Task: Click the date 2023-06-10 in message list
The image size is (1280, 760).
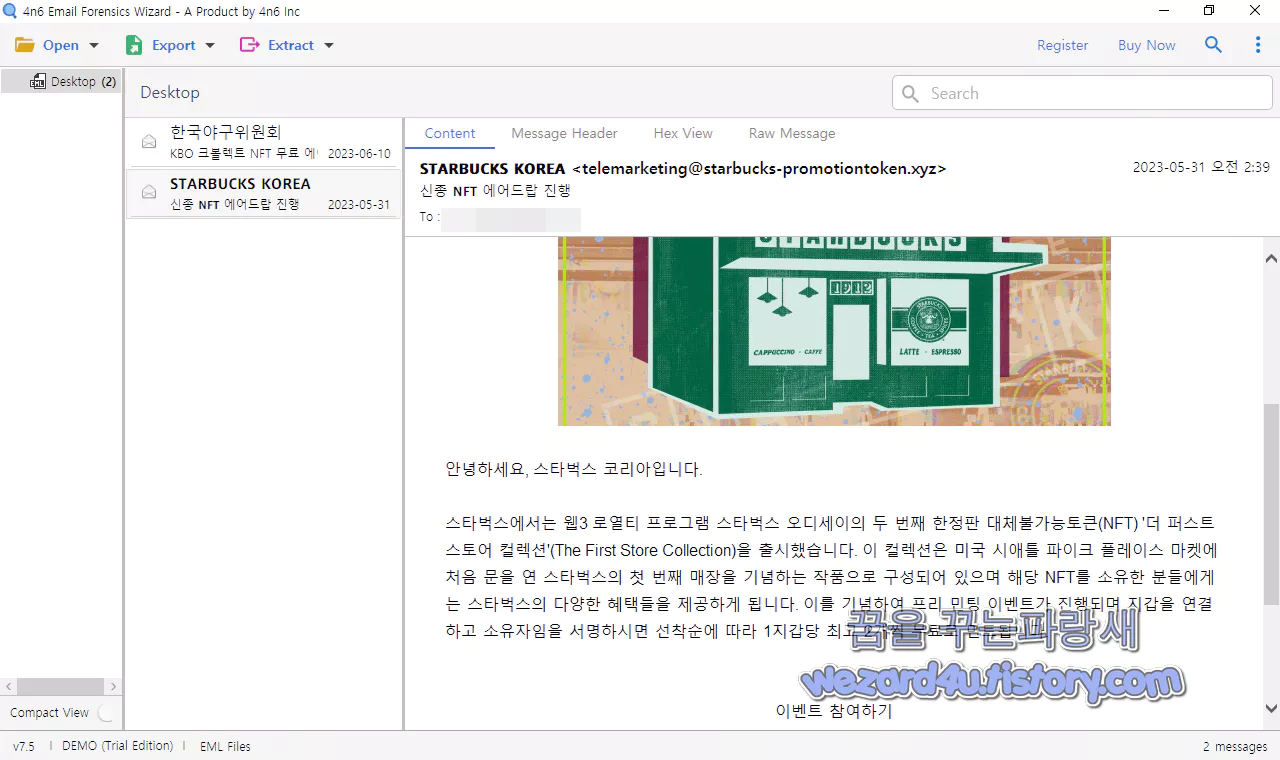Action: click(x=359, y=154)
